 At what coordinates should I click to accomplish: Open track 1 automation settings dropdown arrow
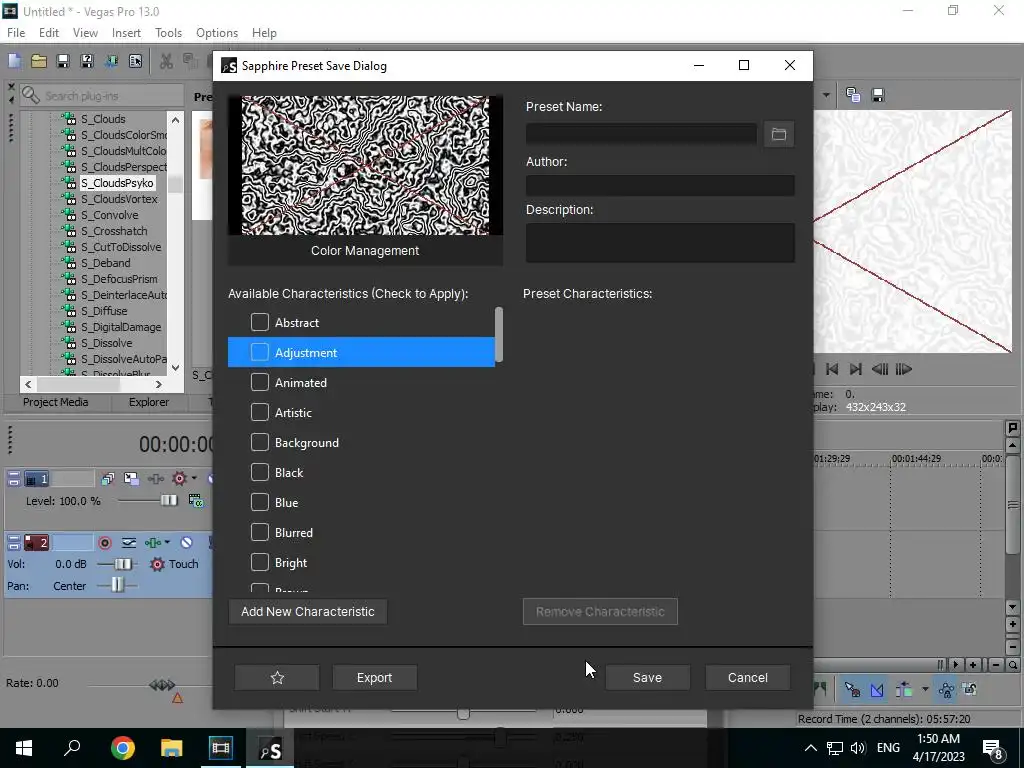[194, 479]
